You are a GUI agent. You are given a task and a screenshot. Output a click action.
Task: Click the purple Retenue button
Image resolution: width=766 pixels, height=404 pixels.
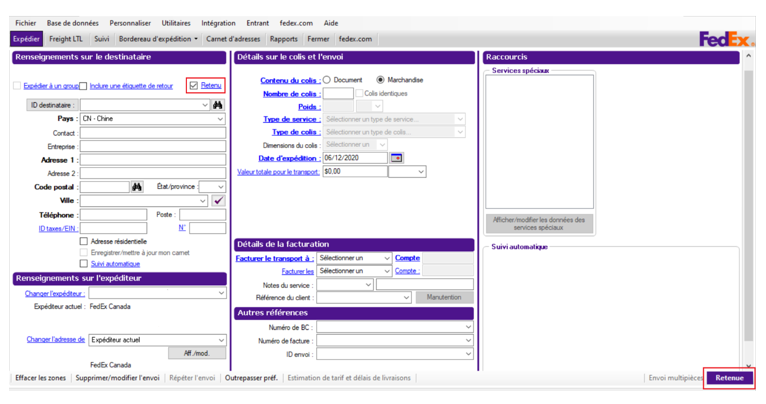pos(729,378)
